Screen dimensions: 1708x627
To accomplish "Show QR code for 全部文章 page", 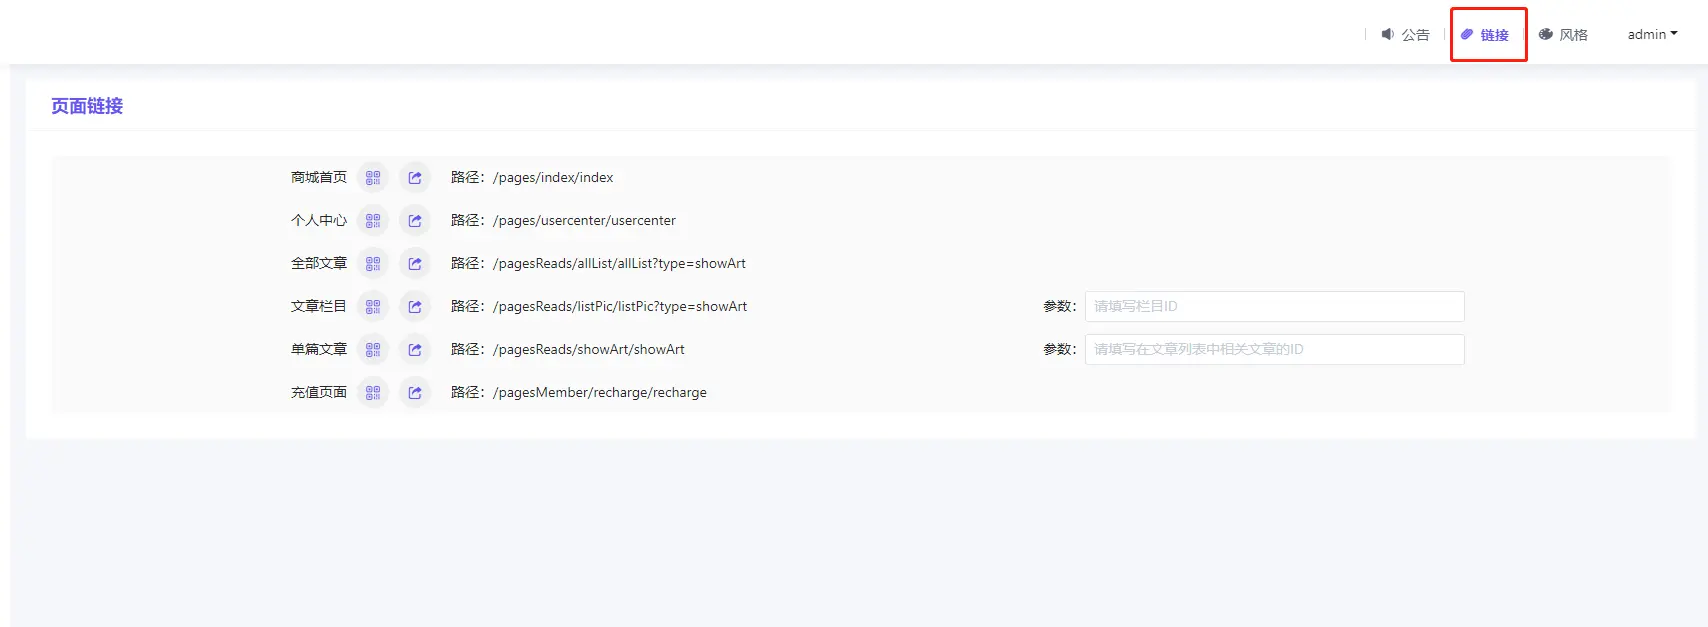I will tap(373, 264).
